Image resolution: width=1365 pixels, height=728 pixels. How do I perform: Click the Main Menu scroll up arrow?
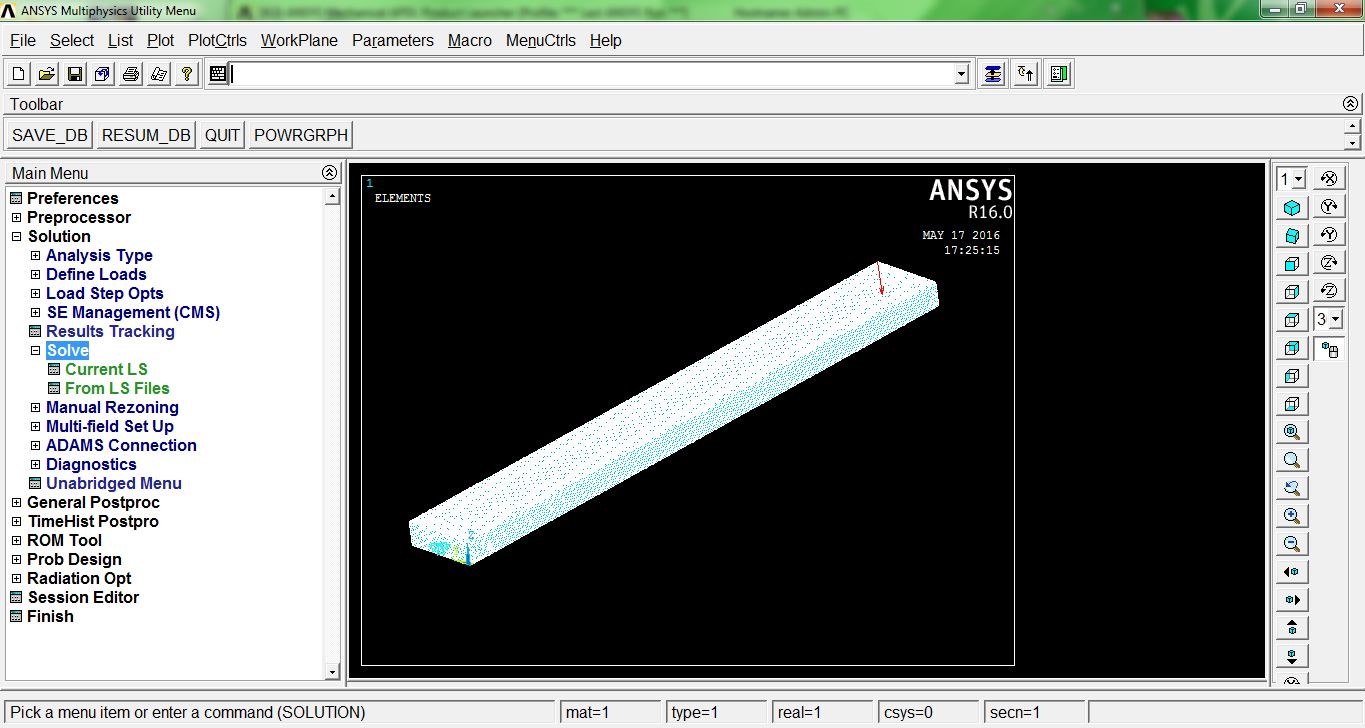click(x=333, y=197)
